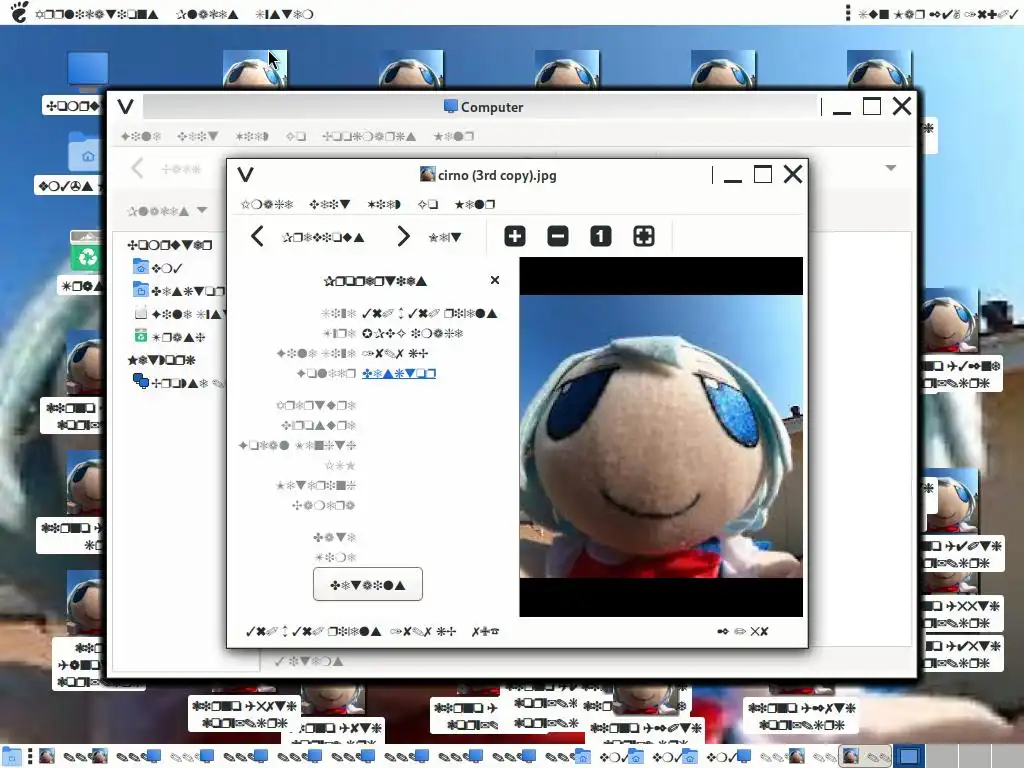
Task: Go to previous image in the viewer
Action: point(257,236)
